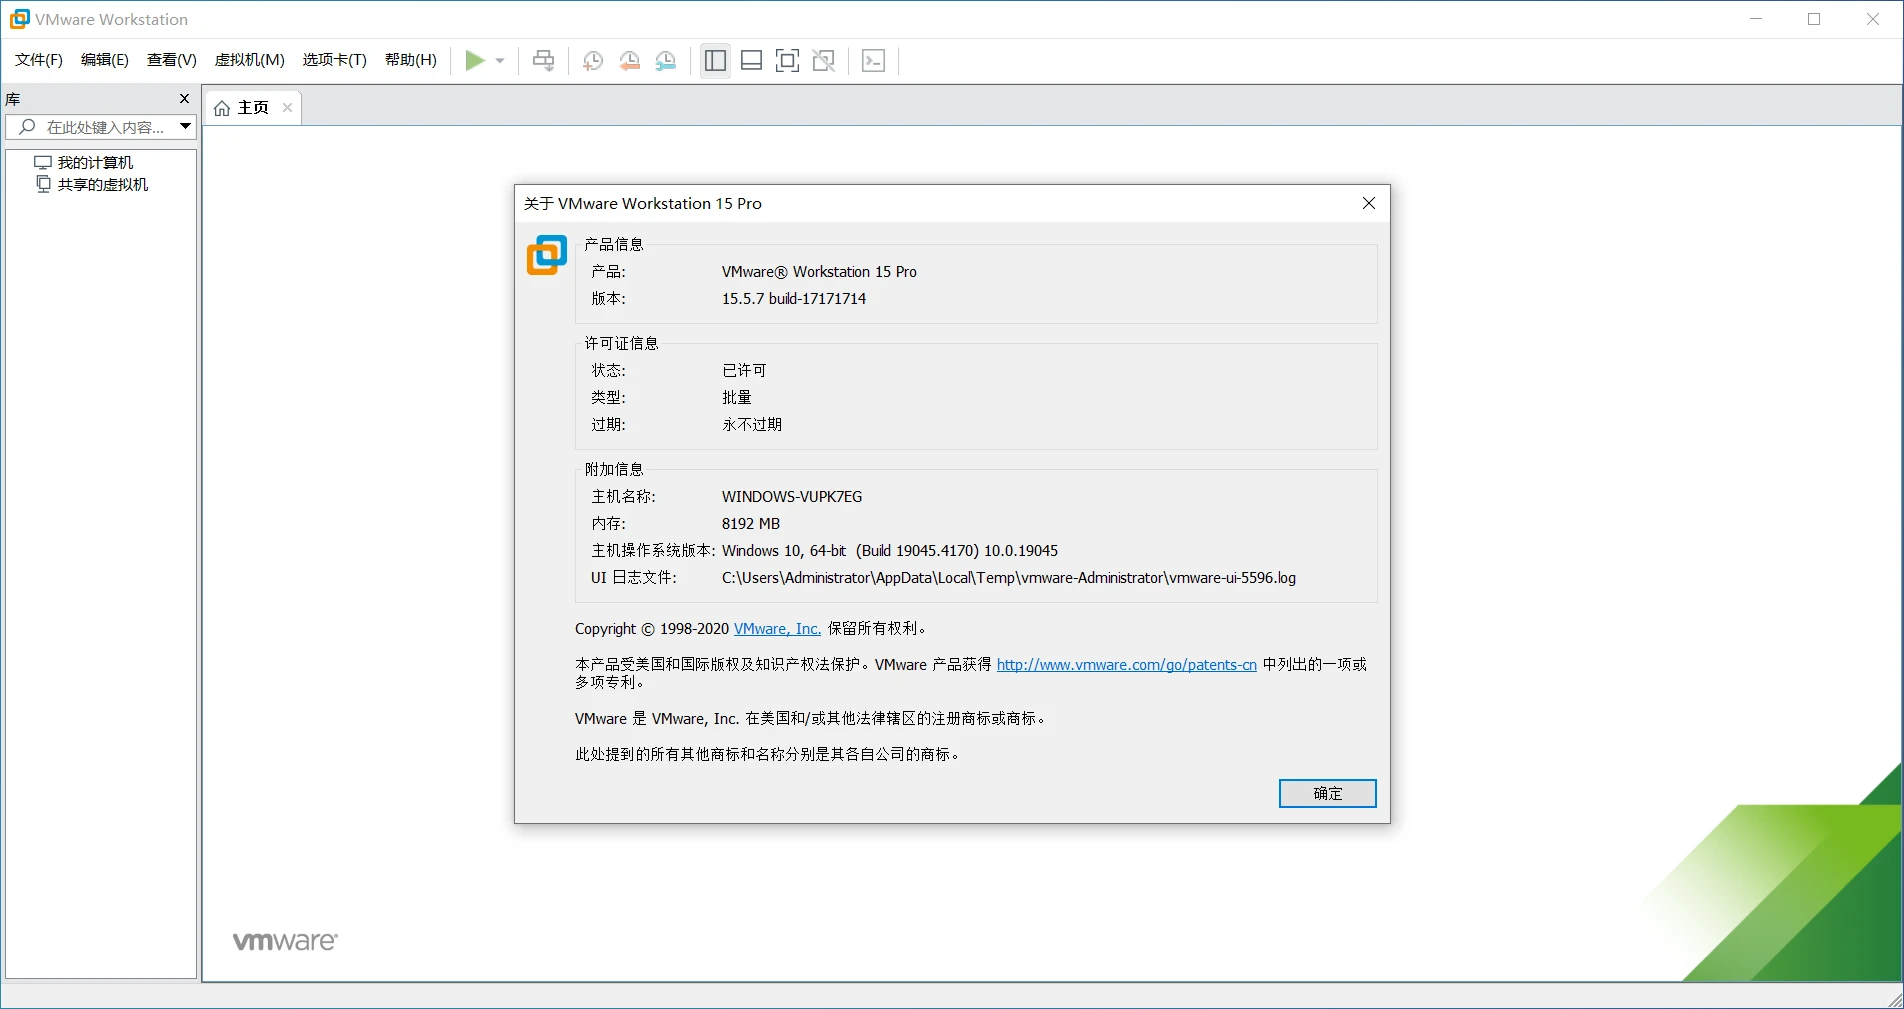Click the Send Ctrl+Alt+Del toolbar icon
The height and width of the screenshot is (1009, 1904).
pos(543,61)
